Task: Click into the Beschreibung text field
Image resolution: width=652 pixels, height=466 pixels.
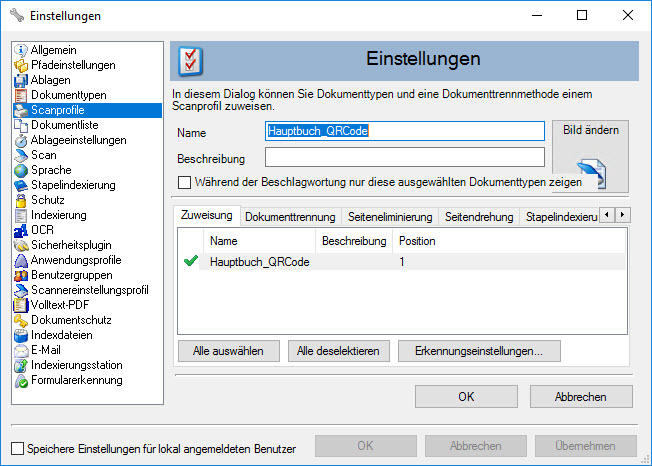Action: coord(404,158)
